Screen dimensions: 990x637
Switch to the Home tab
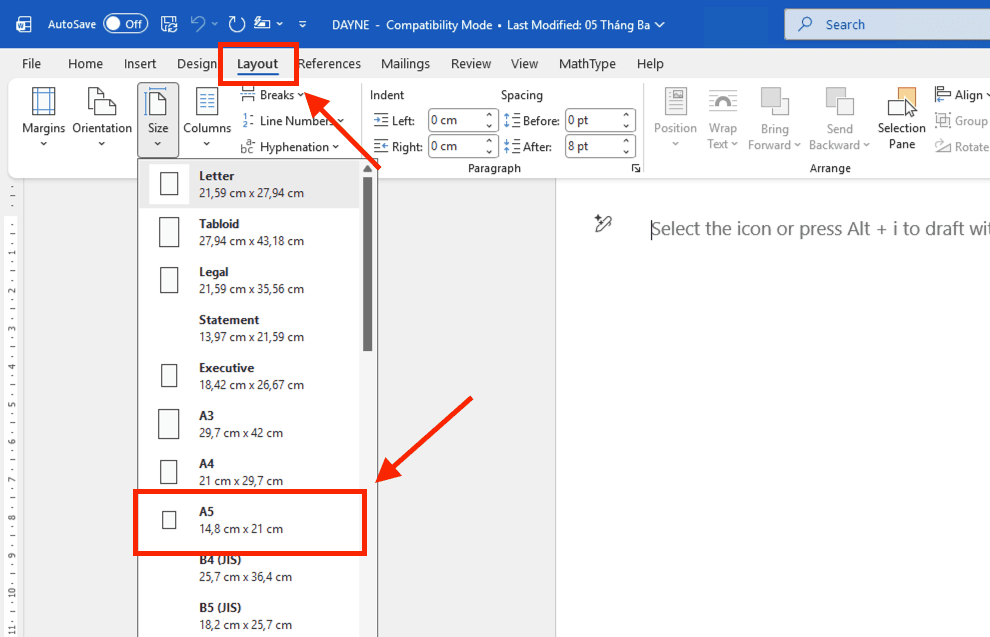[x=85, y=64]
